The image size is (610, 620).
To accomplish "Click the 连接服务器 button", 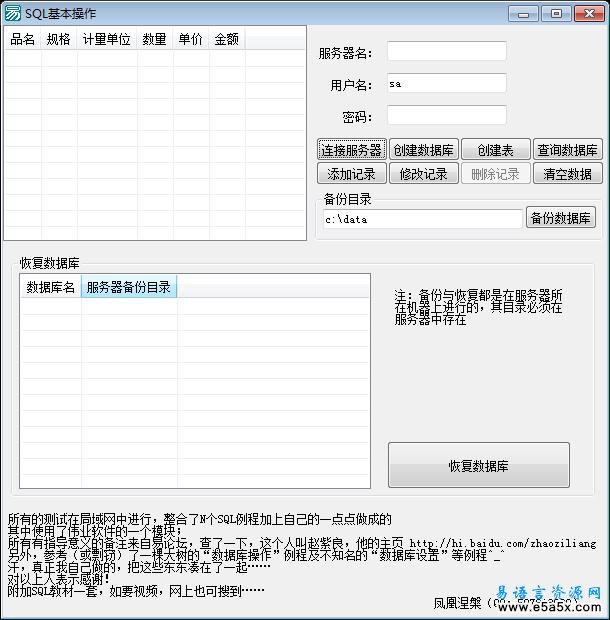I will (x=352, y=149).
